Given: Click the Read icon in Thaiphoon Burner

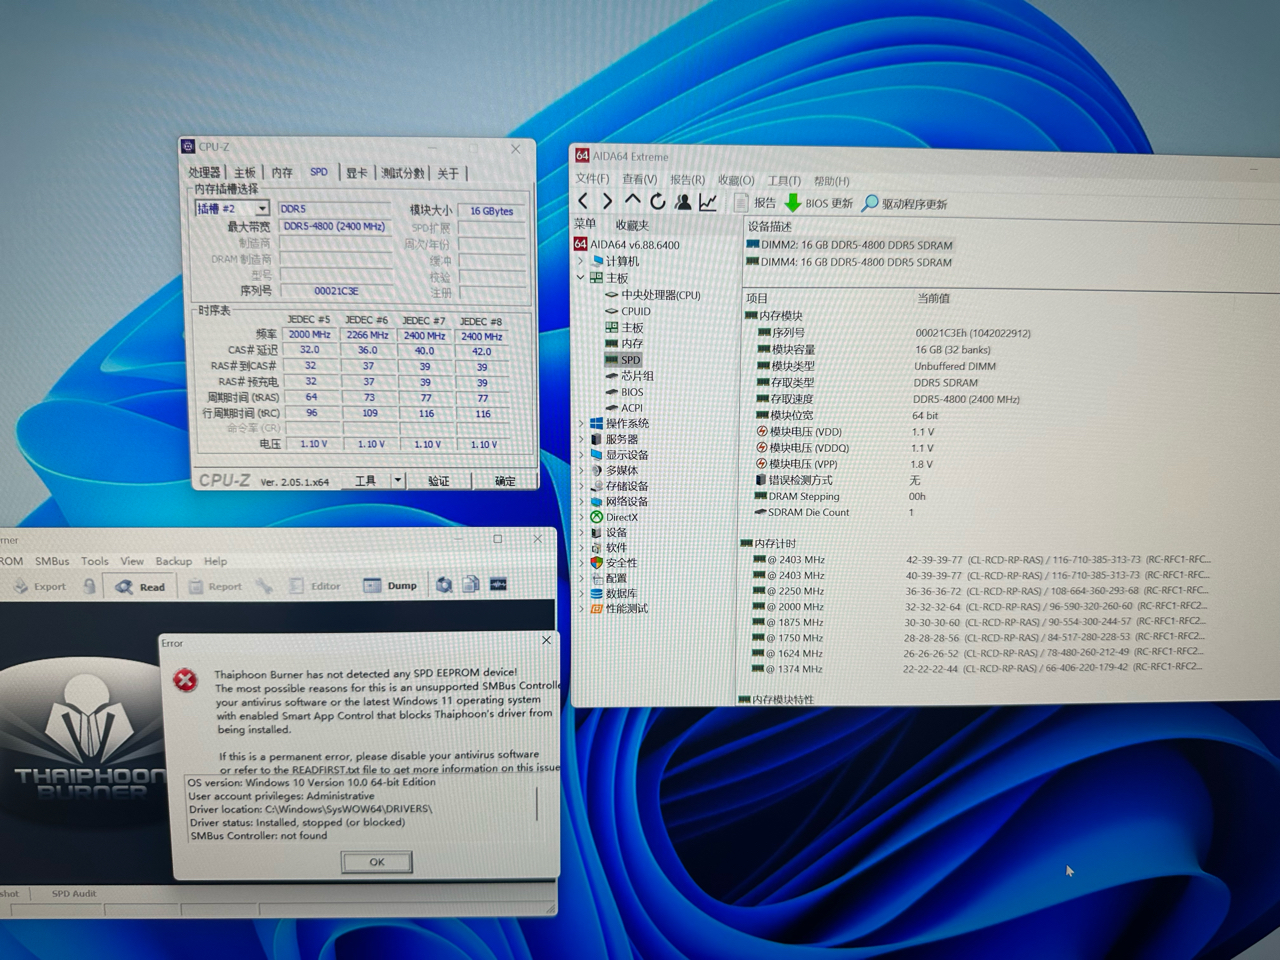Looking at the screenshot, I should 140,586.
